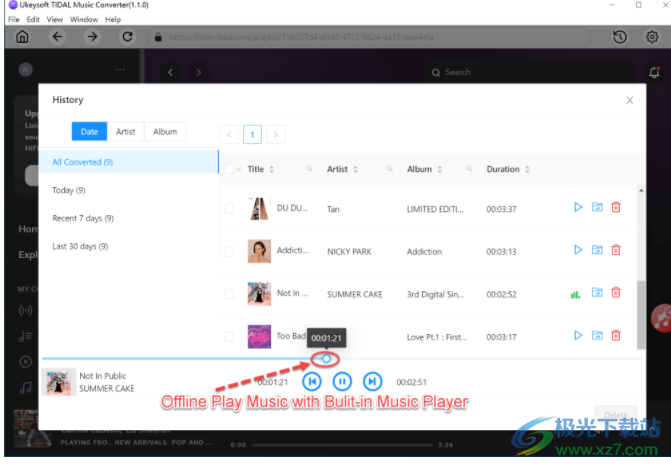Click the TIDAL Search field

[x=529, y=72]
